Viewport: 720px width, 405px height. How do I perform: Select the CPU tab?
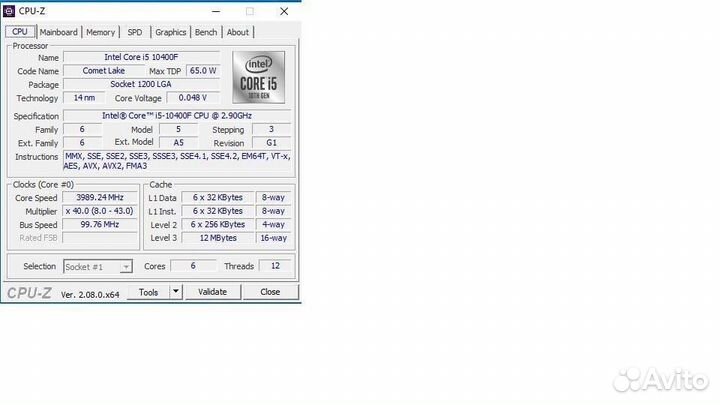click(19, 32)
